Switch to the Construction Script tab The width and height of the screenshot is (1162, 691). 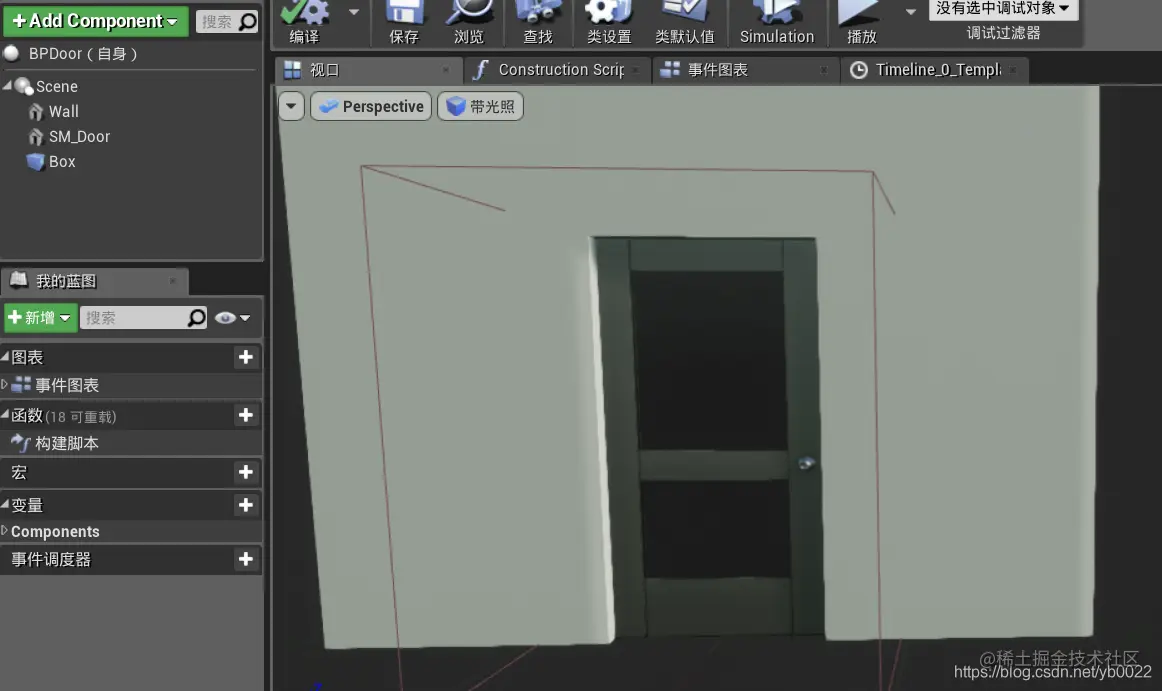[559, 70]
